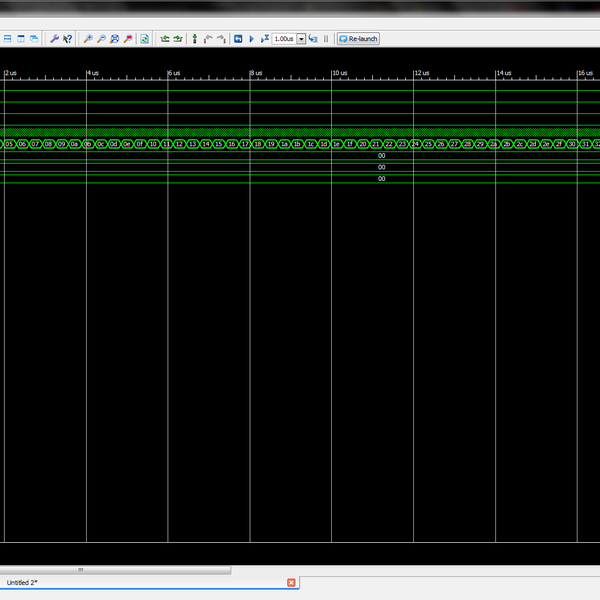
Task: Click the Re-launch simulation button
Action: point(358,38)
